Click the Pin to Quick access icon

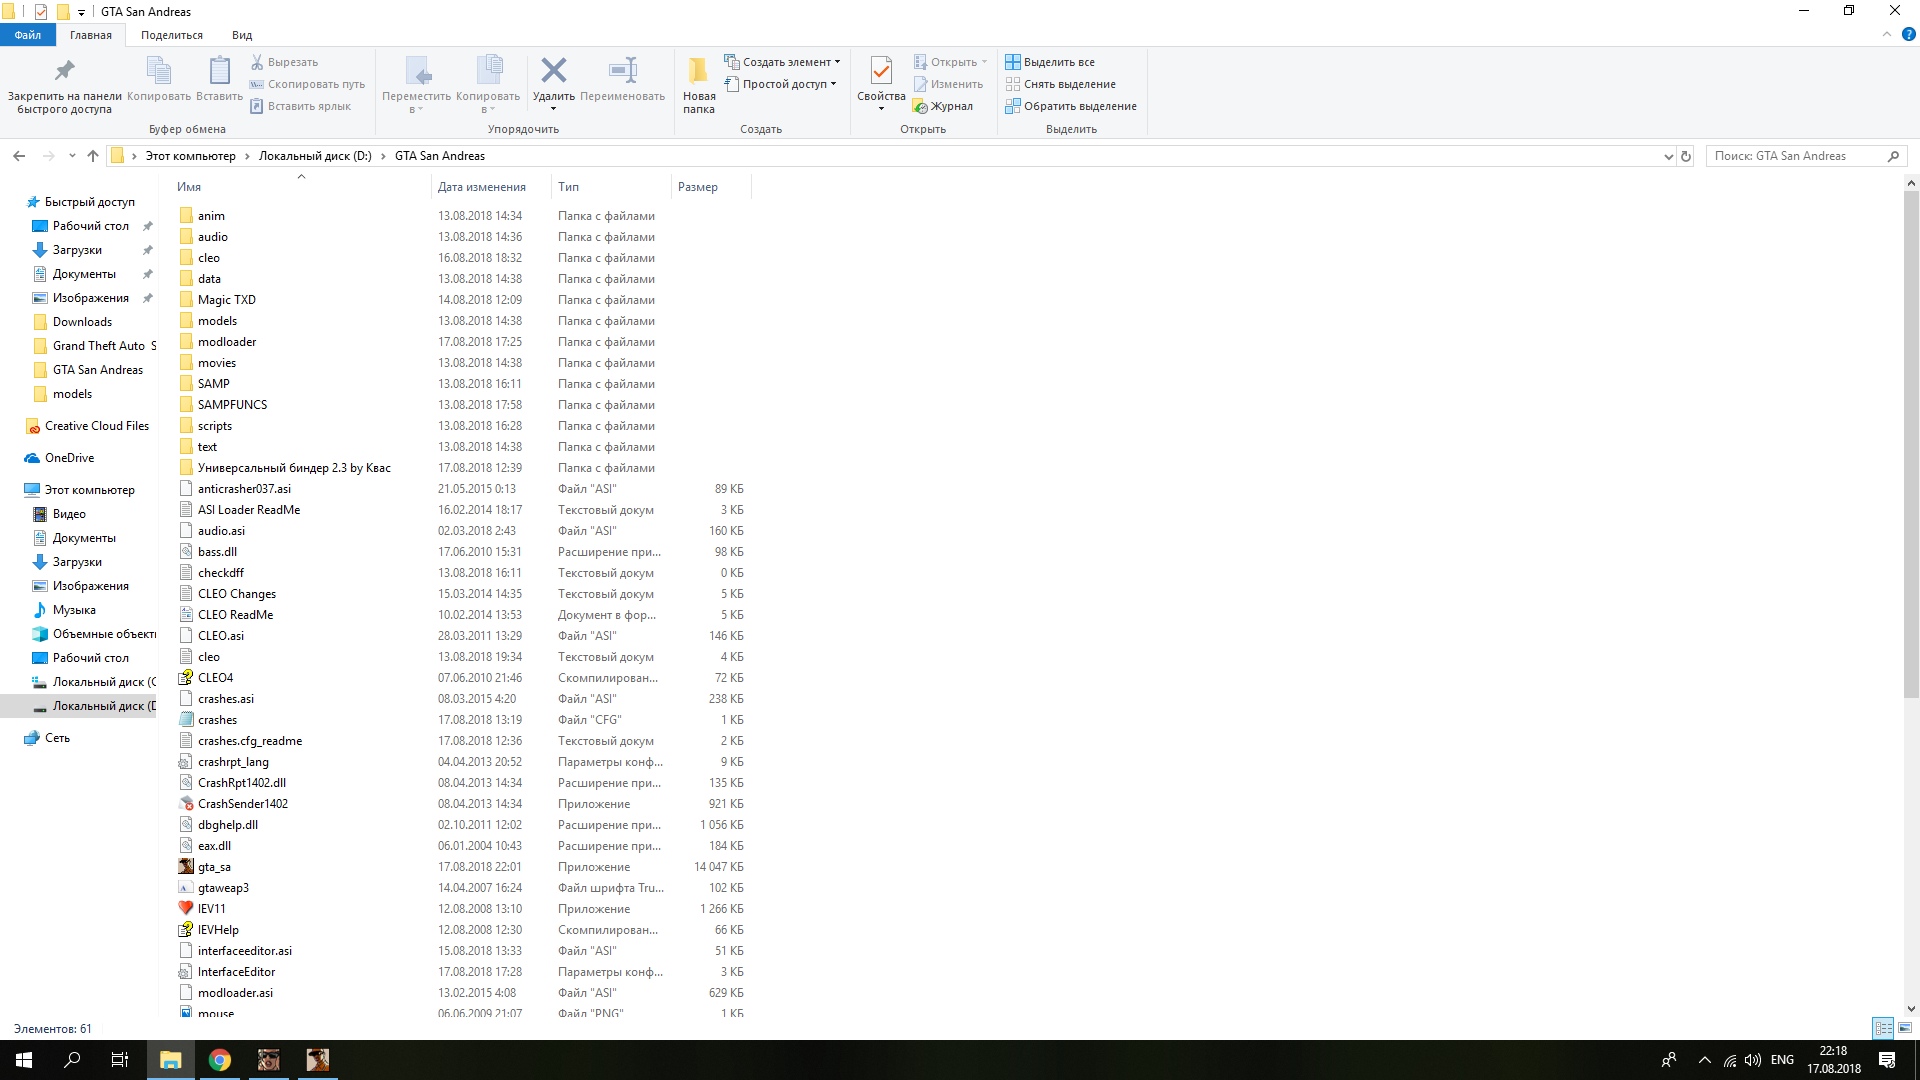click(64, 71)
